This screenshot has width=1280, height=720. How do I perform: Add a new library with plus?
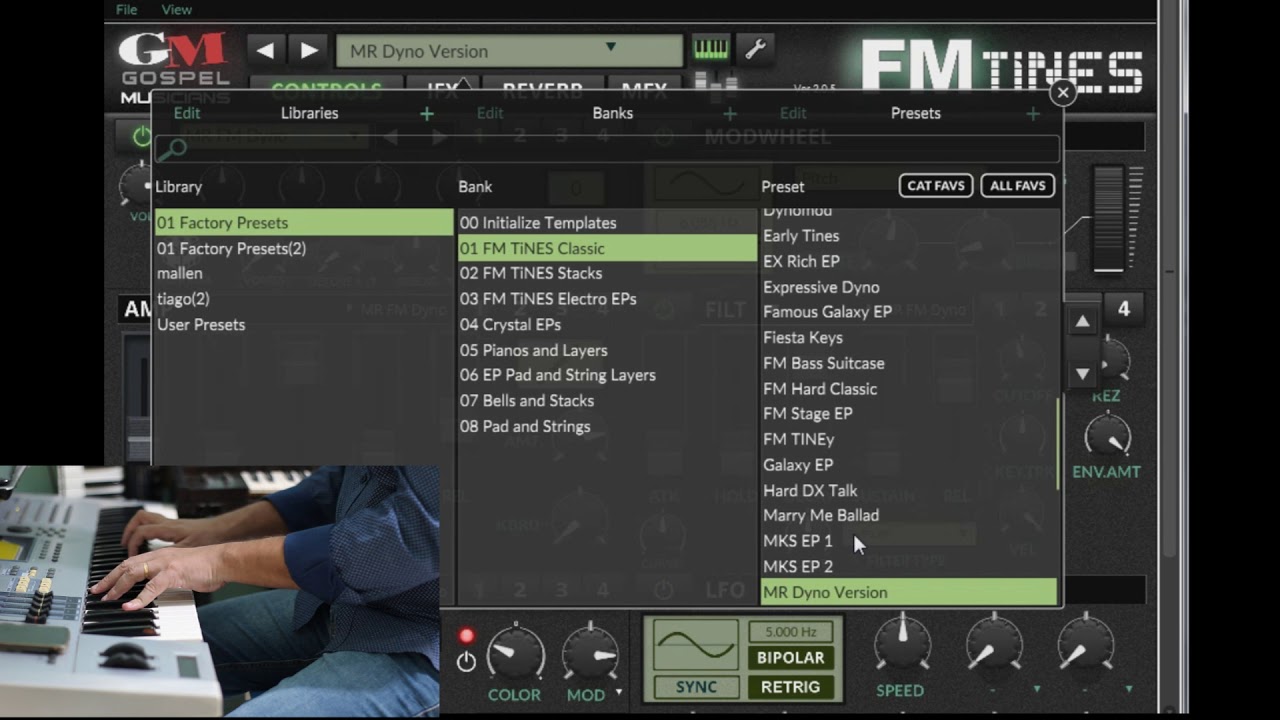click(x=427, y=114)
